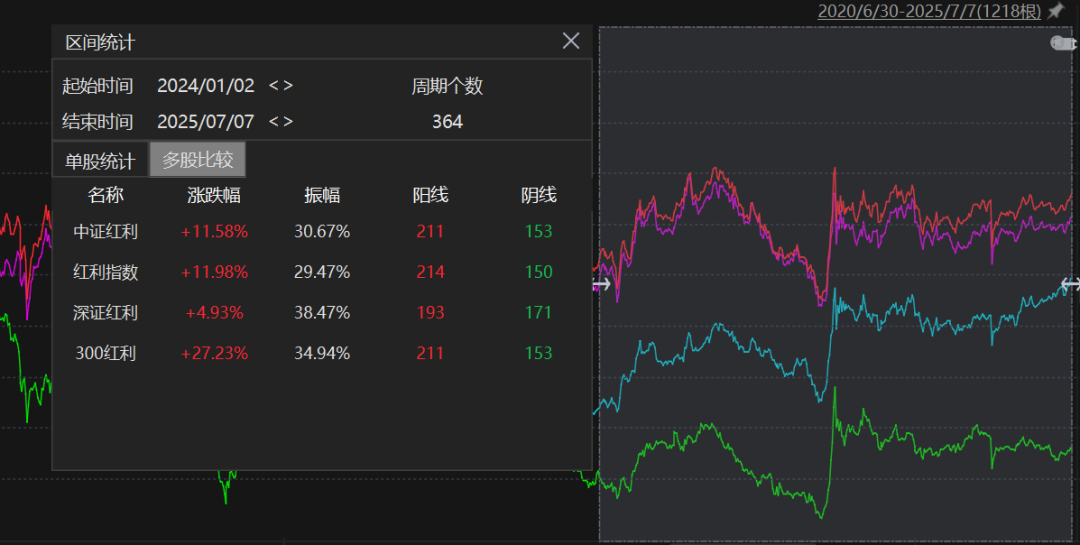Select the 300红利 row

pyautogui.click(x=322, y=353)
